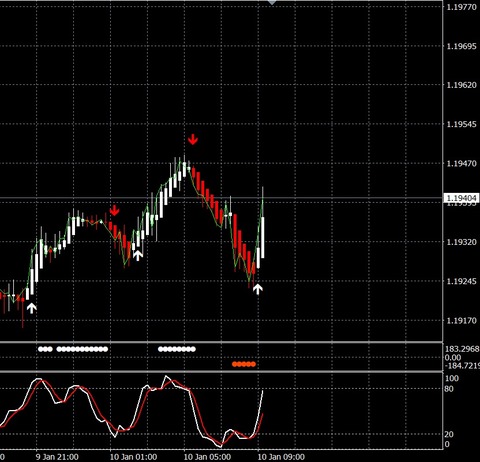Click the -184.7219 indicator scale value

pos(462,366)
